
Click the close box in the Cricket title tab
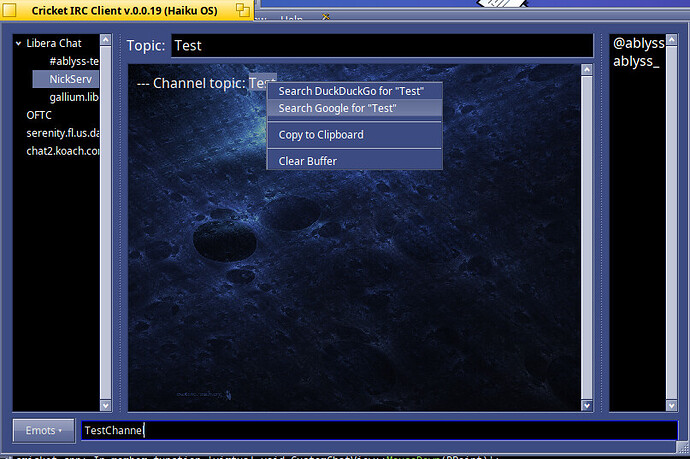click(9, 10)
